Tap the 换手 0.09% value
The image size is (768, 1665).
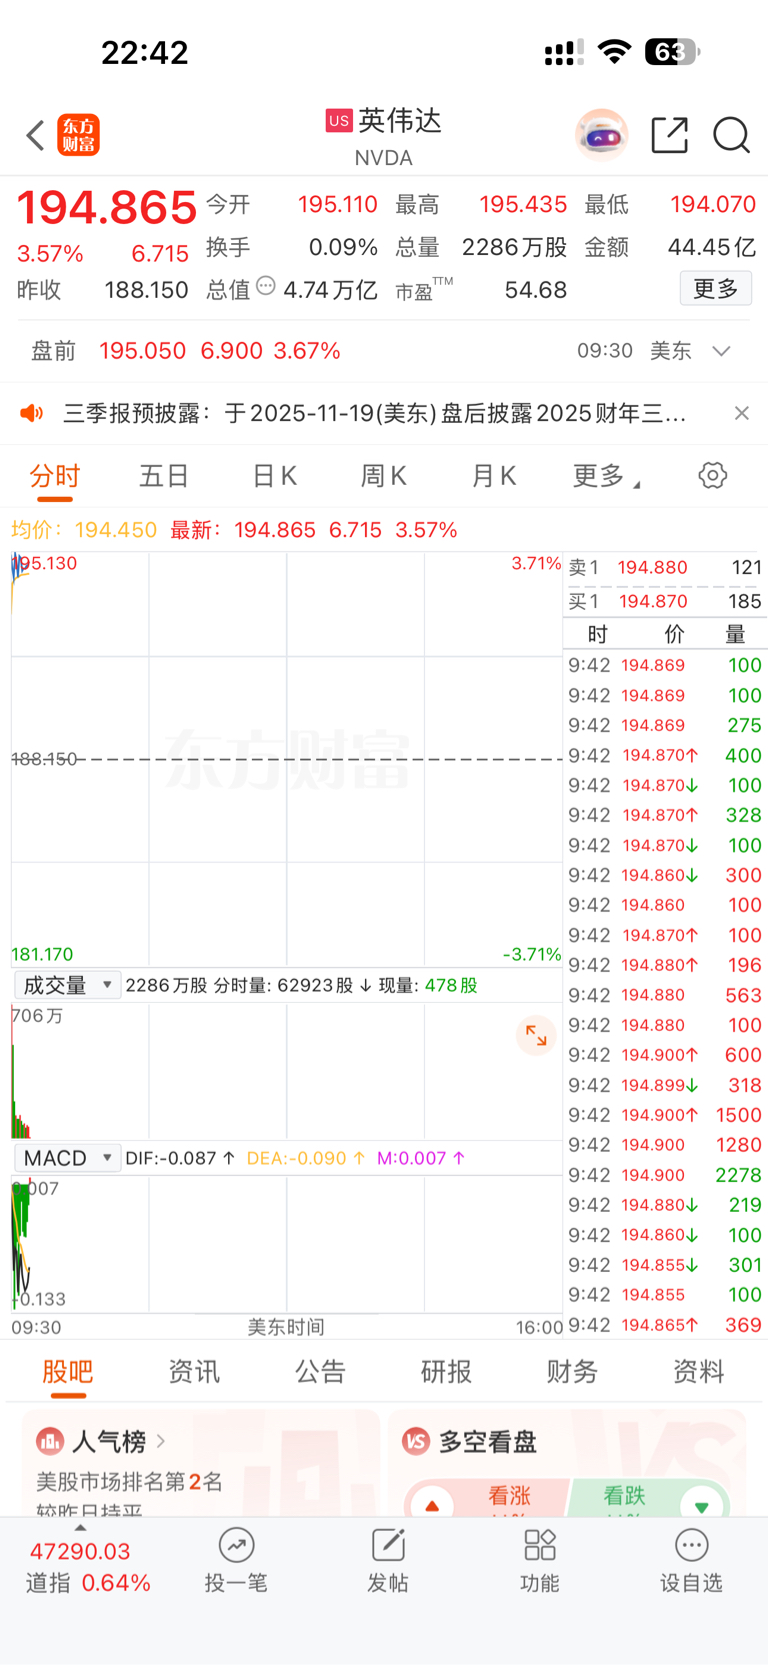click(x=343, y=247)
